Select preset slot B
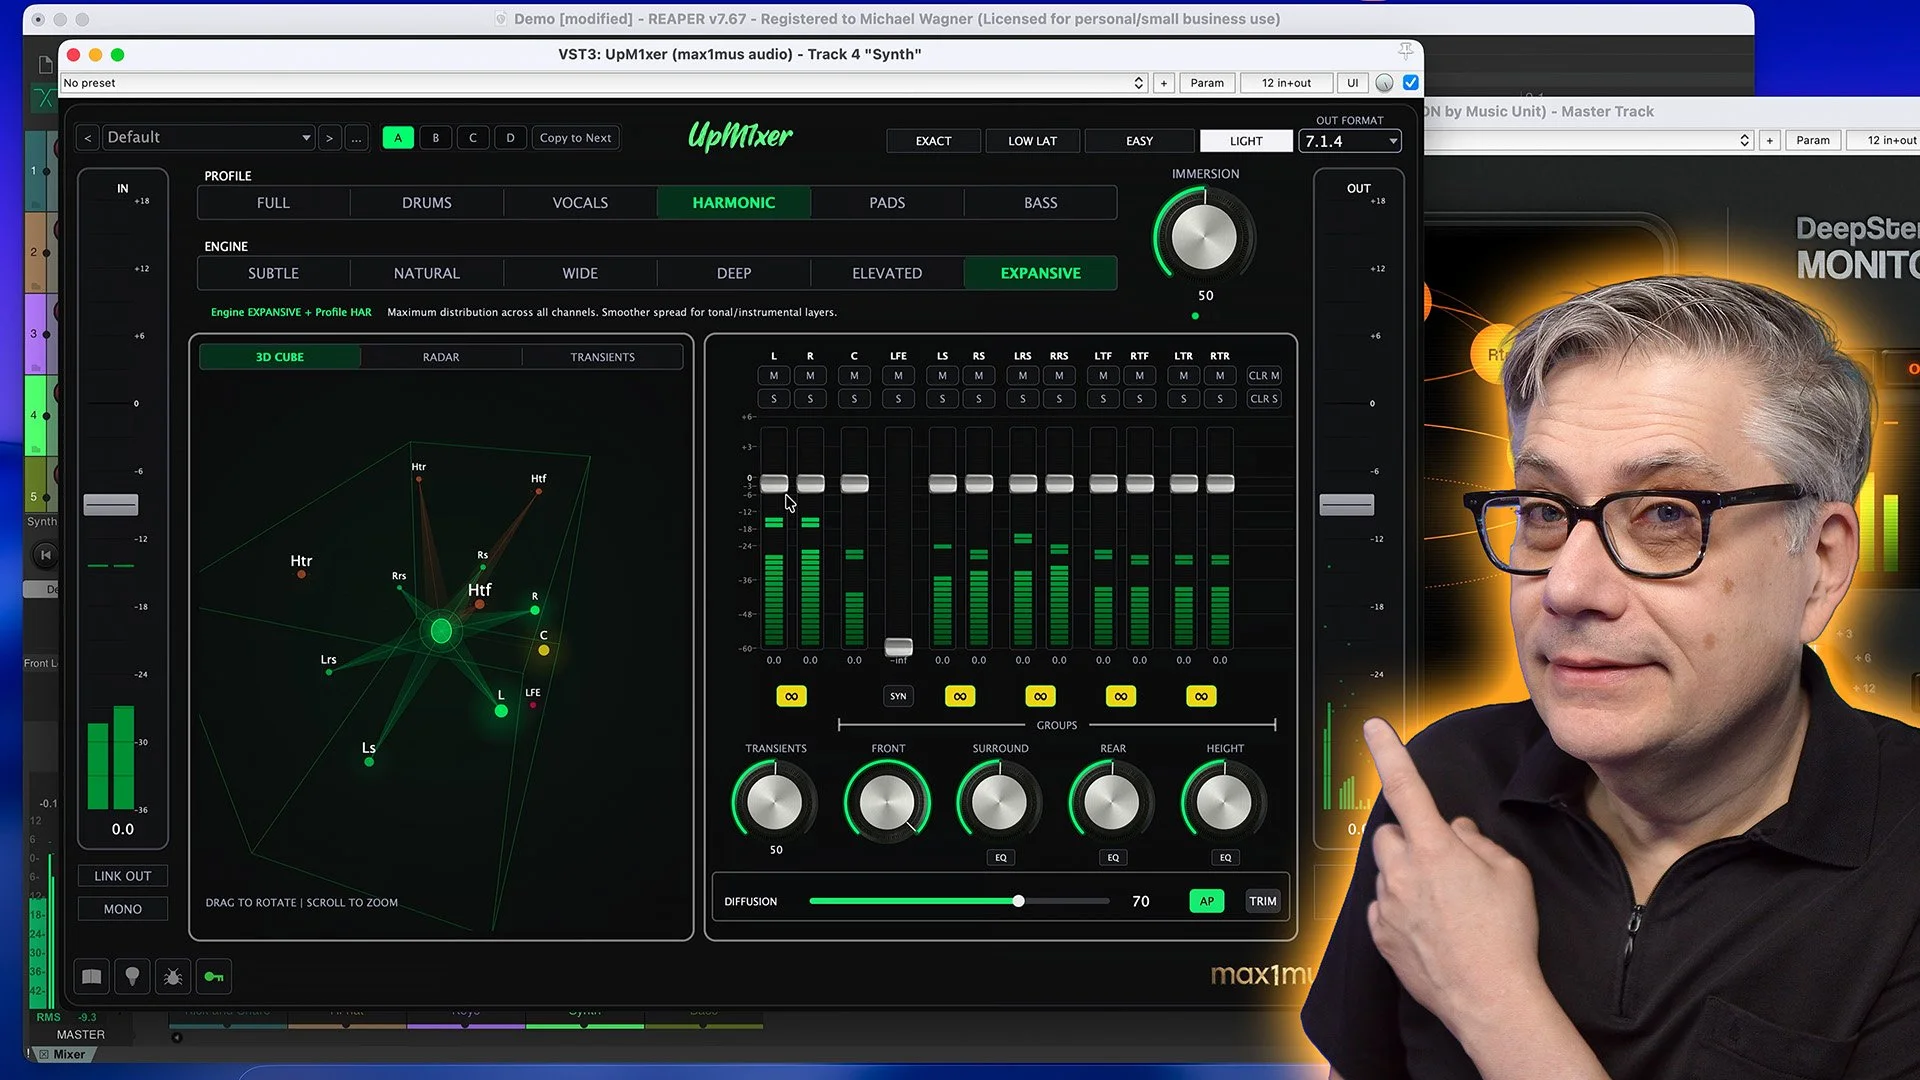1920x1080 pixels. pyautogui.click(x=435, y=137)
